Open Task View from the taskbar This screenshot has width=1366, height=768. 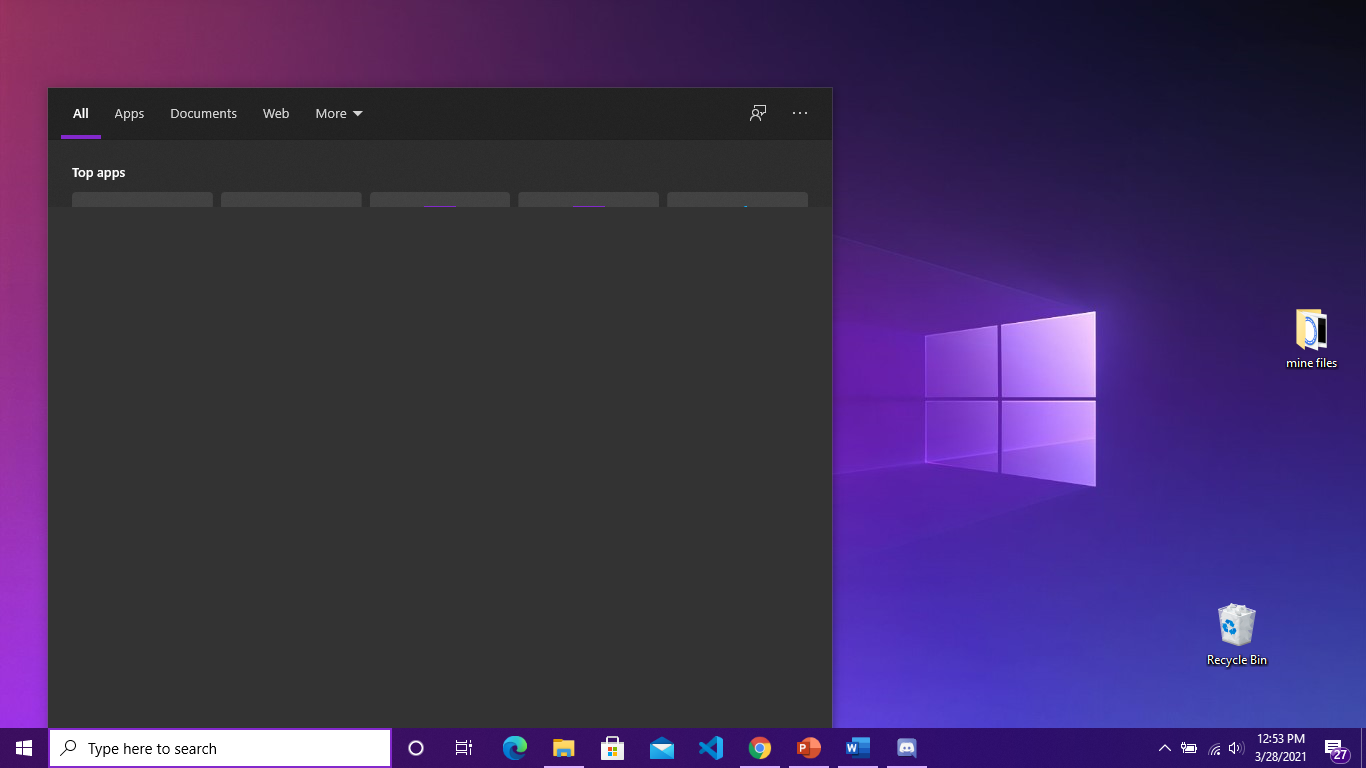tap(464, 748)
